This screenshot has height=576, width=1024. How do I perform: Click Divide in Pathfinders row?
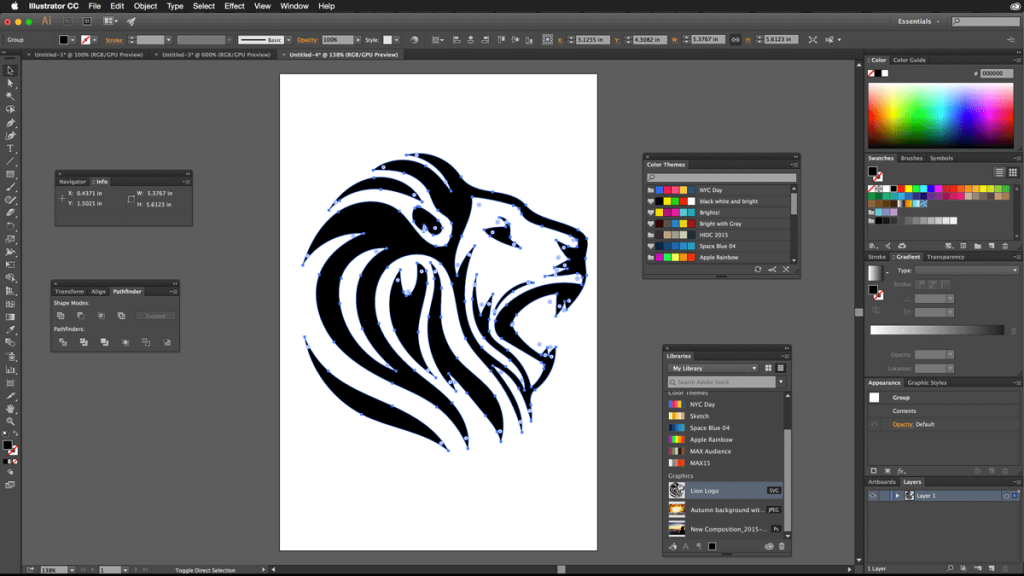click(63, 342)
